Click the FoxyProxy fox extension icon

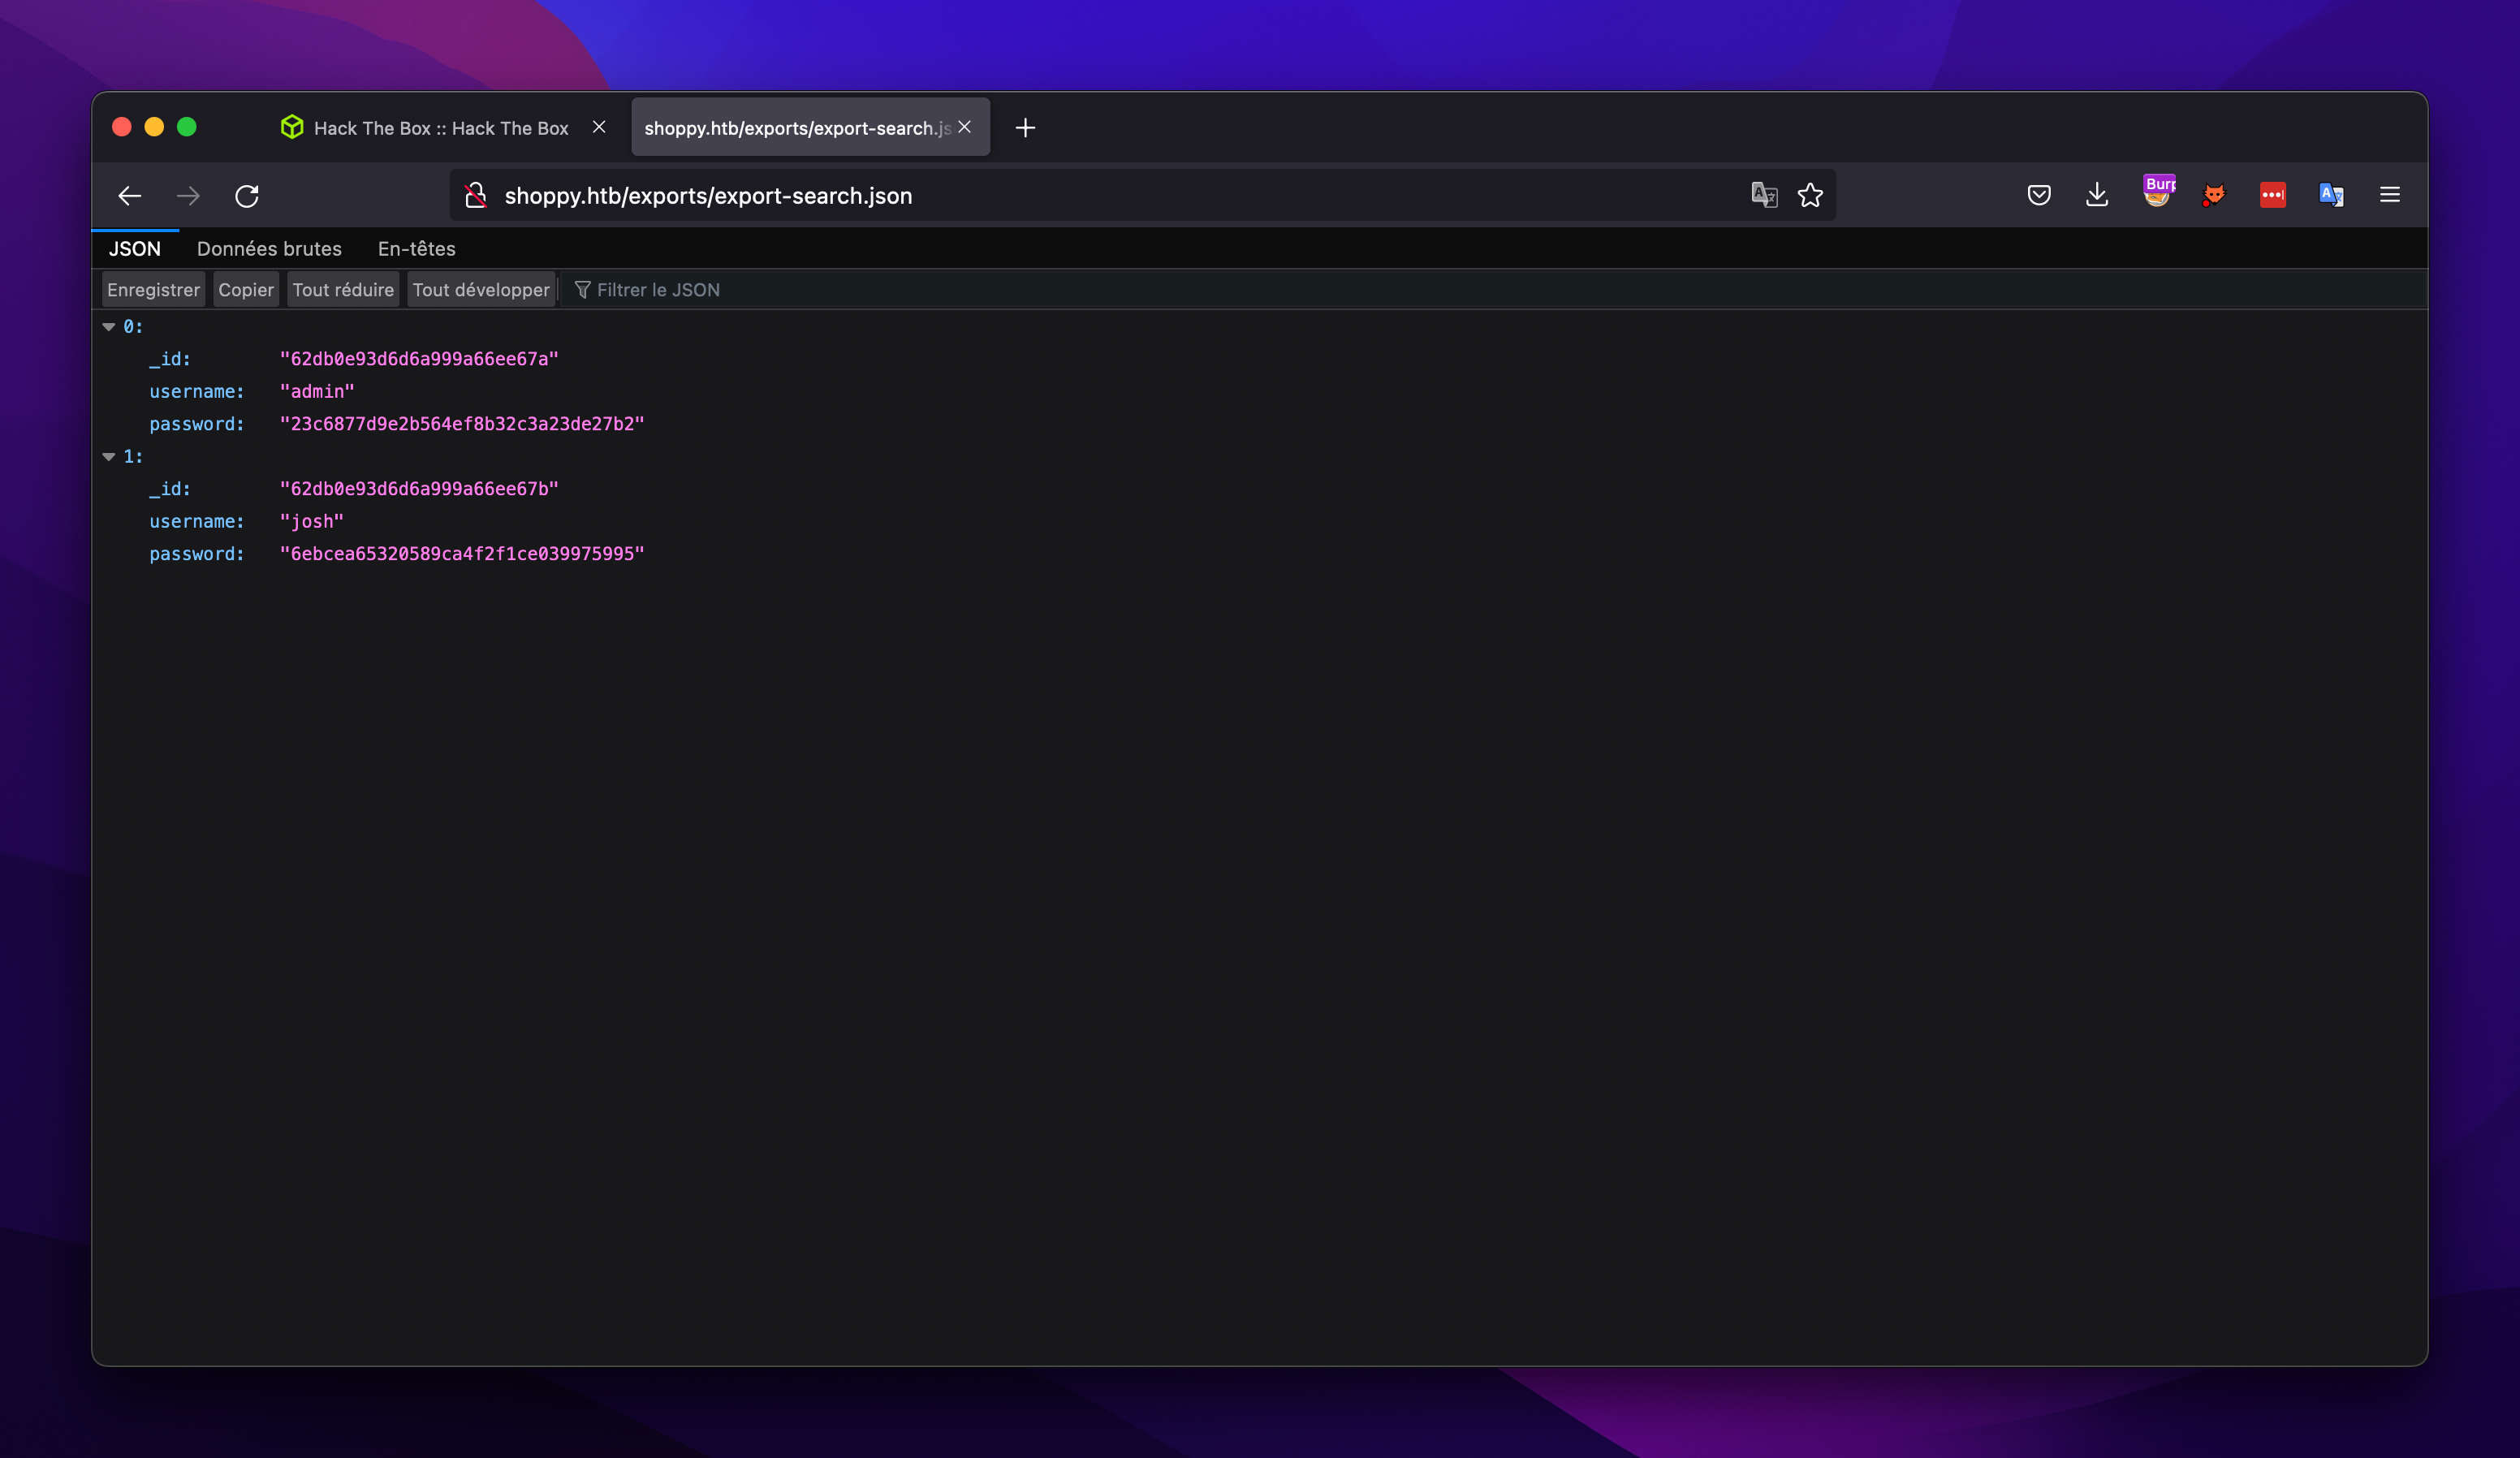click(x=2214, y=195)
